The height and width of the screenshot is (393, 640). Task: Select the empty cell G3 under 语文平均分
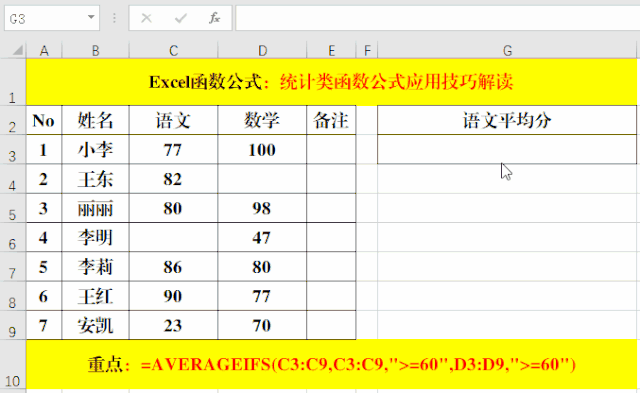(x=507, y=149)
